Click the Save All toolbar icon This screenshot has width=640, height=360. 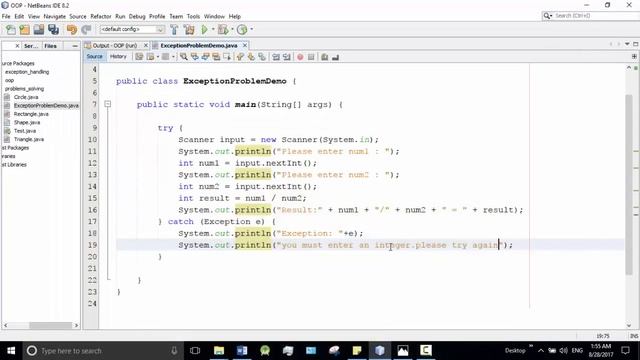point(53,29)
